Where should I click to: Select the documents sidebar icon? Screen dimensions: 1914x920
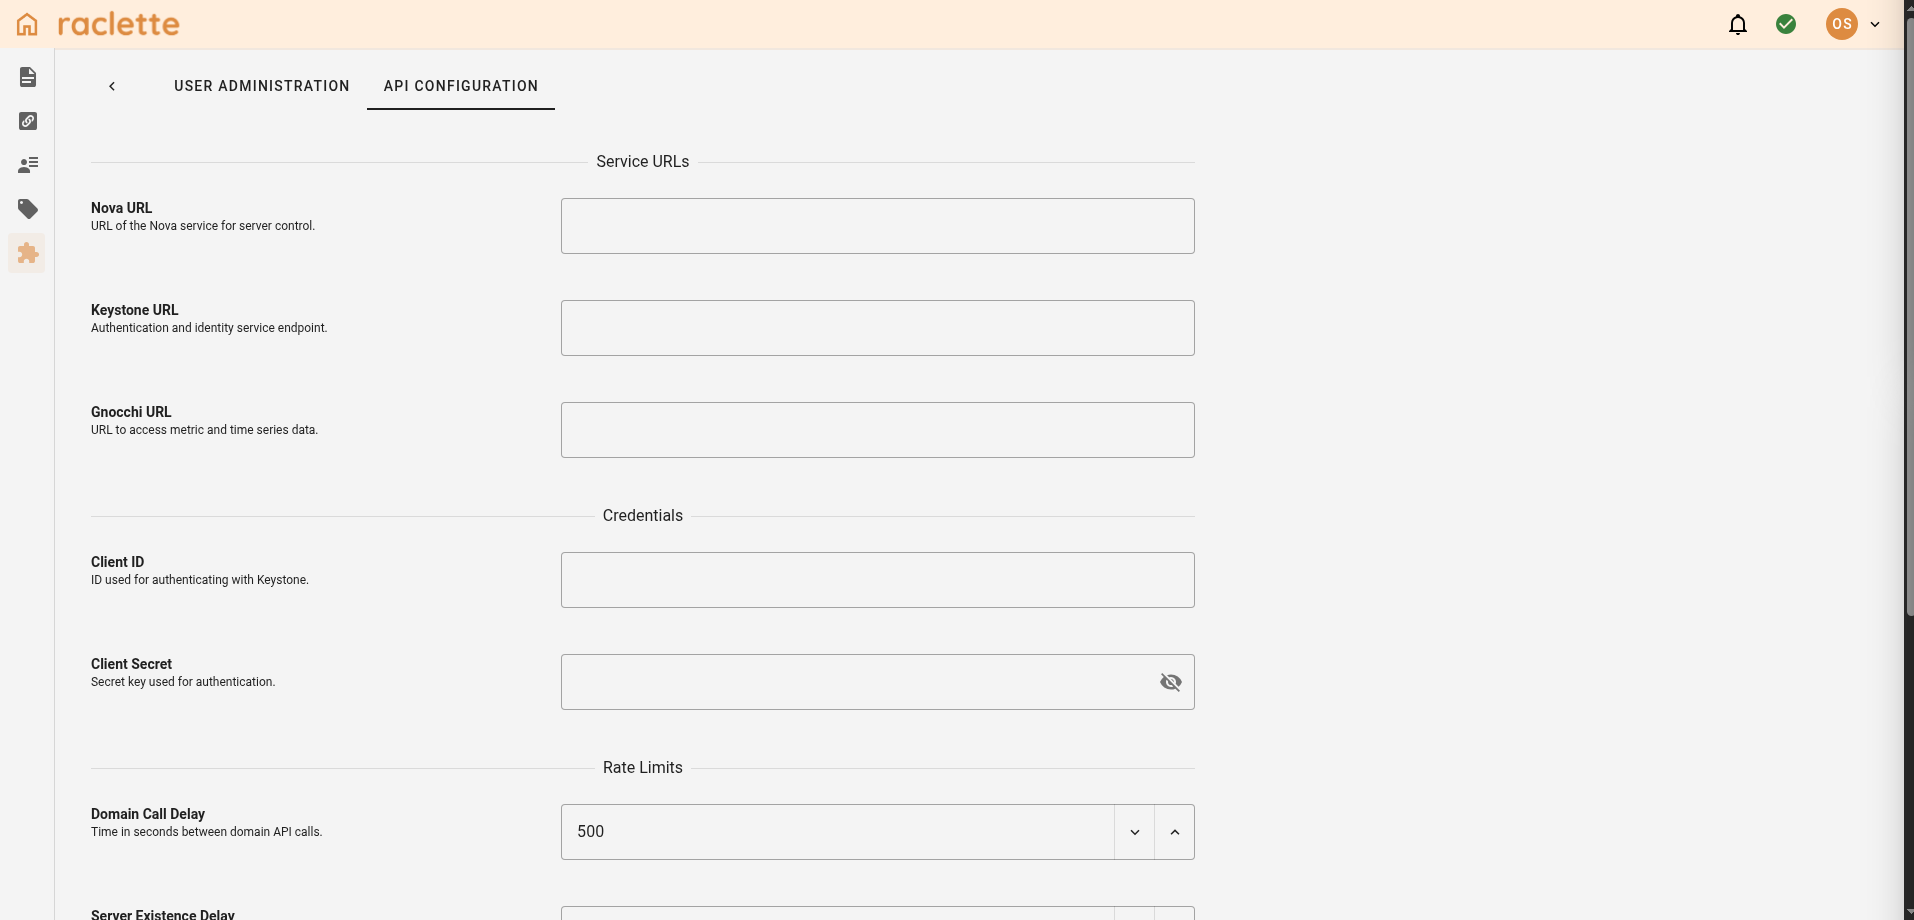pyautogui.click(x=28, y=76)
